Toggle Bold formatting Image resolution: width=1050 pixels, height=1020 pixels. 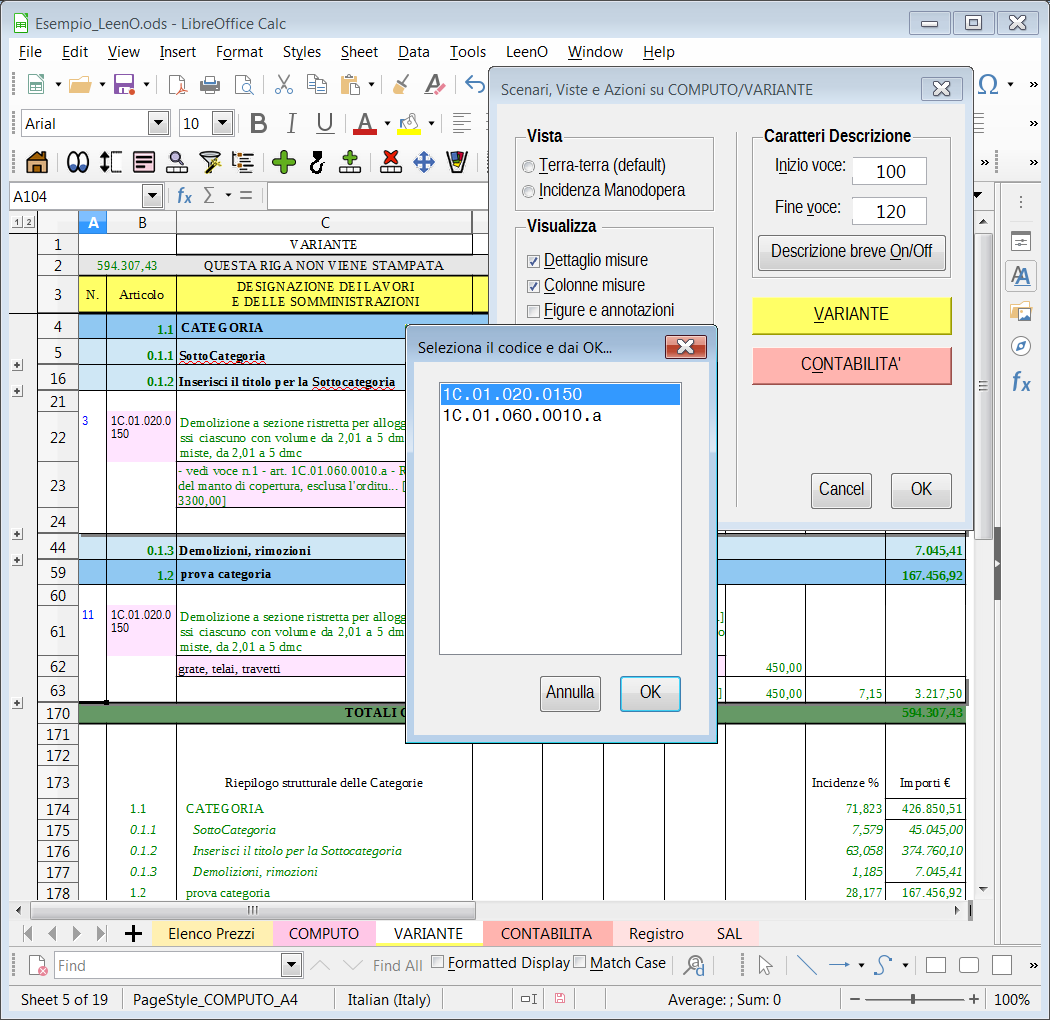click(258, 124)
